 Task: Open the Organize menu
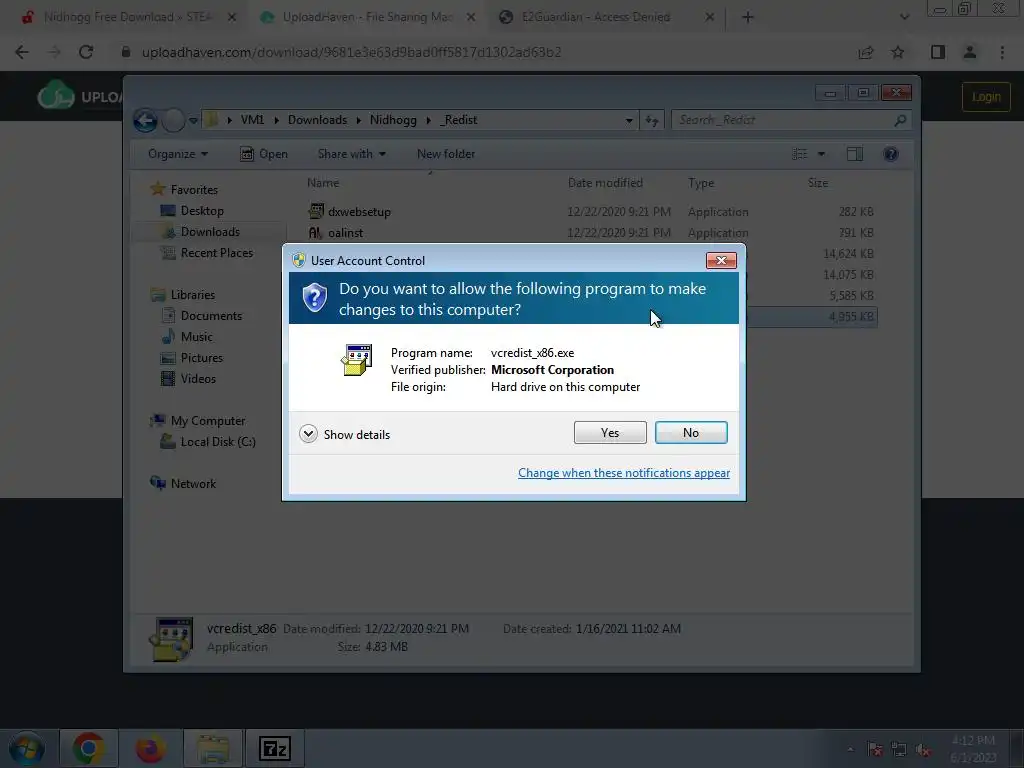coord(178,154)
